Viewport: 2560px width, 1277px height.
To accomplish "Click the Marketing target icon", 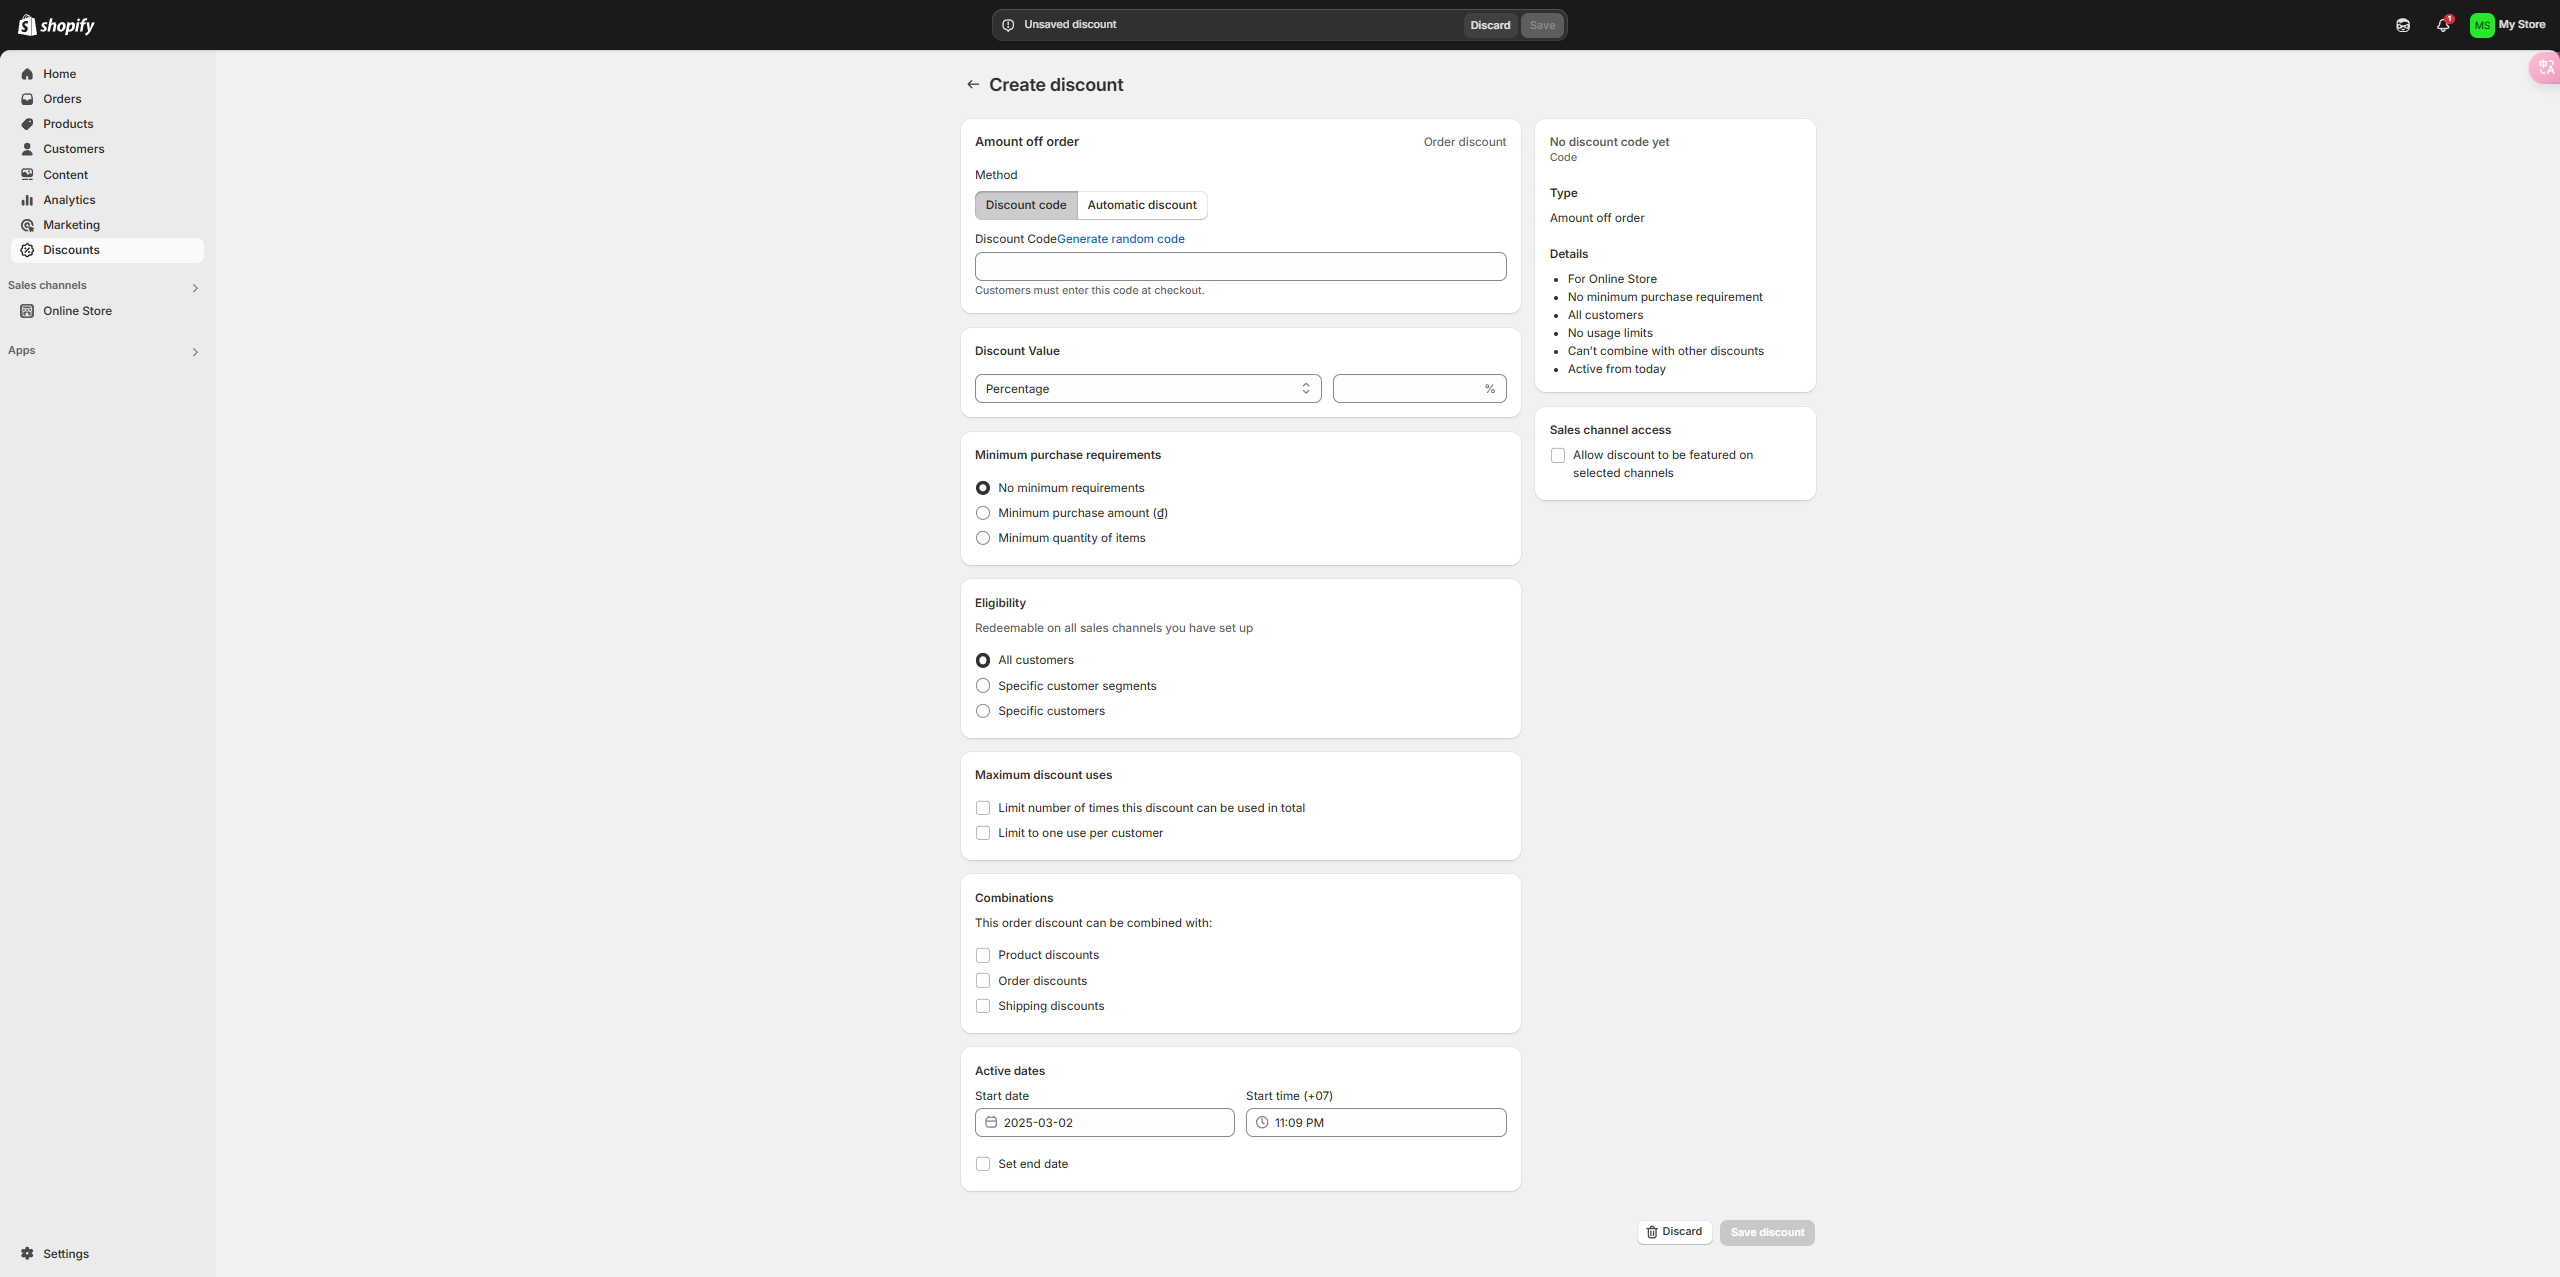I will click(27, 225).
